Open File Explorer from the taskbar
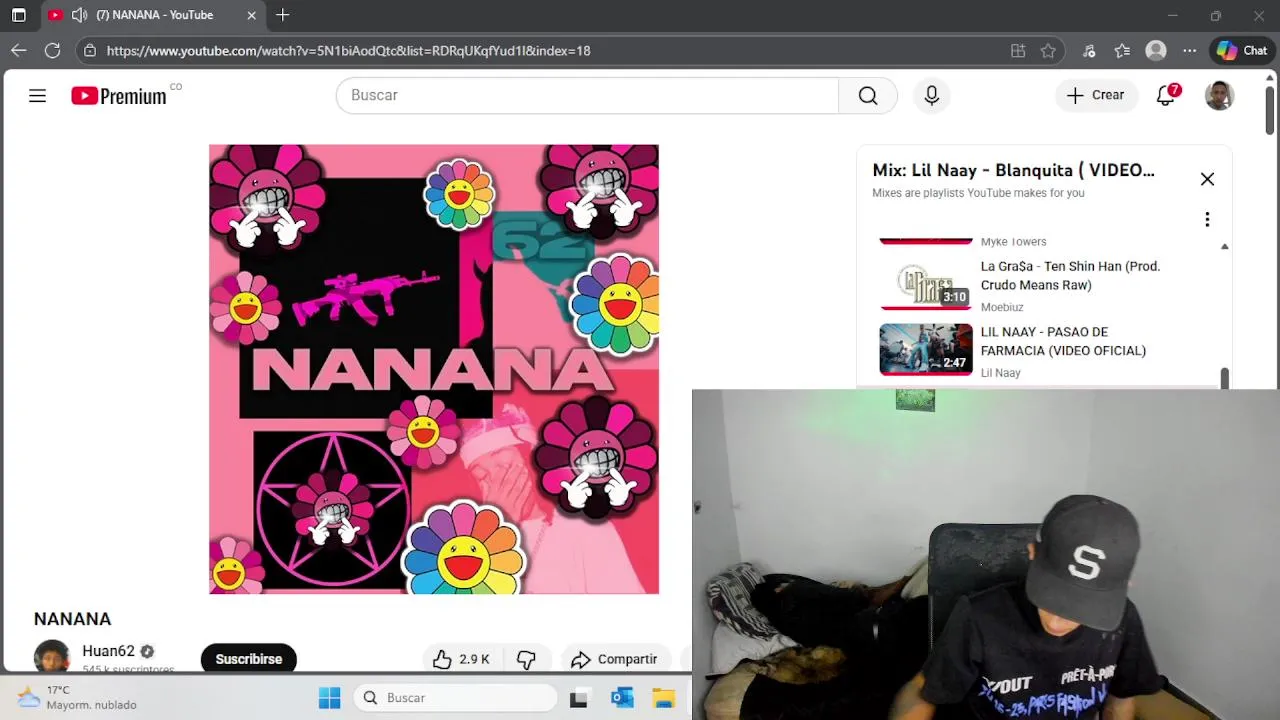This screenshot has height=720, width=1280. [x=664, y=698]
